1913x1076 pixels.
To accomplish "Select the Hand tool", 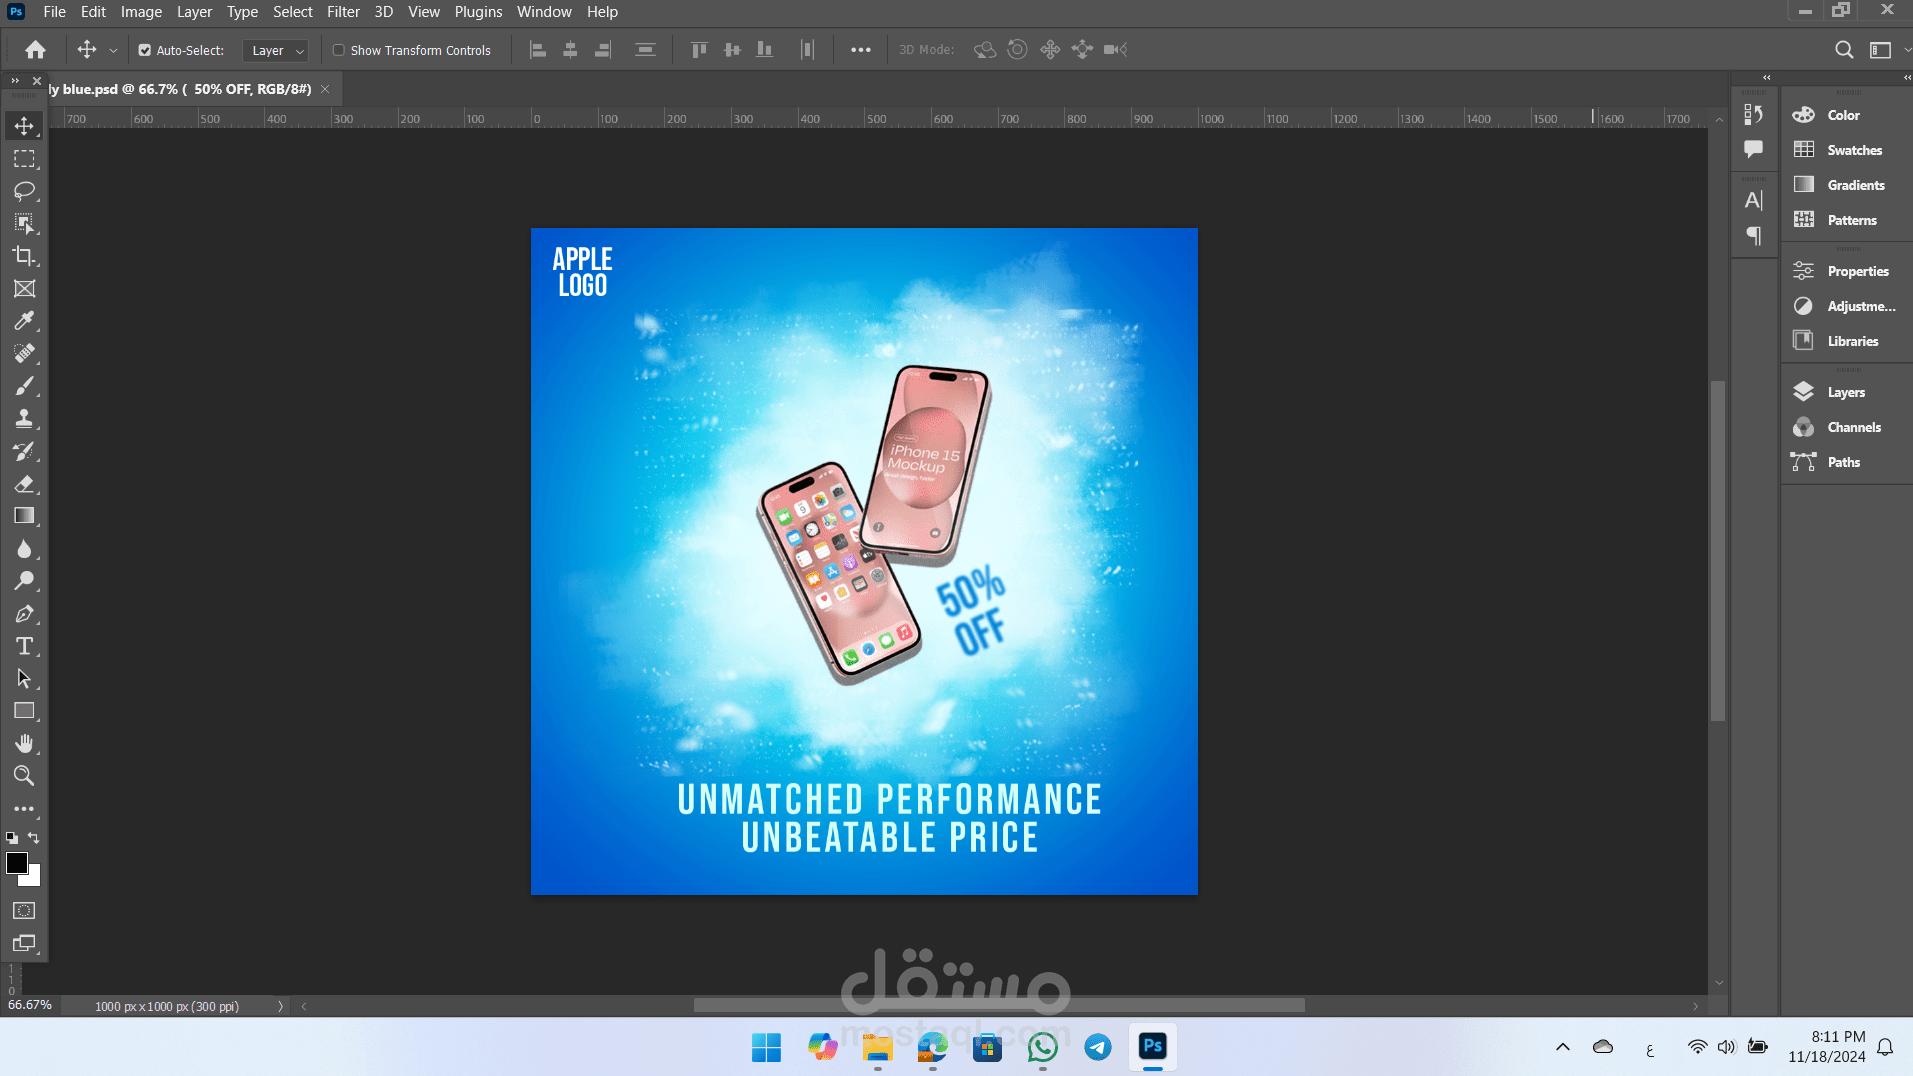I will point(24,744).
